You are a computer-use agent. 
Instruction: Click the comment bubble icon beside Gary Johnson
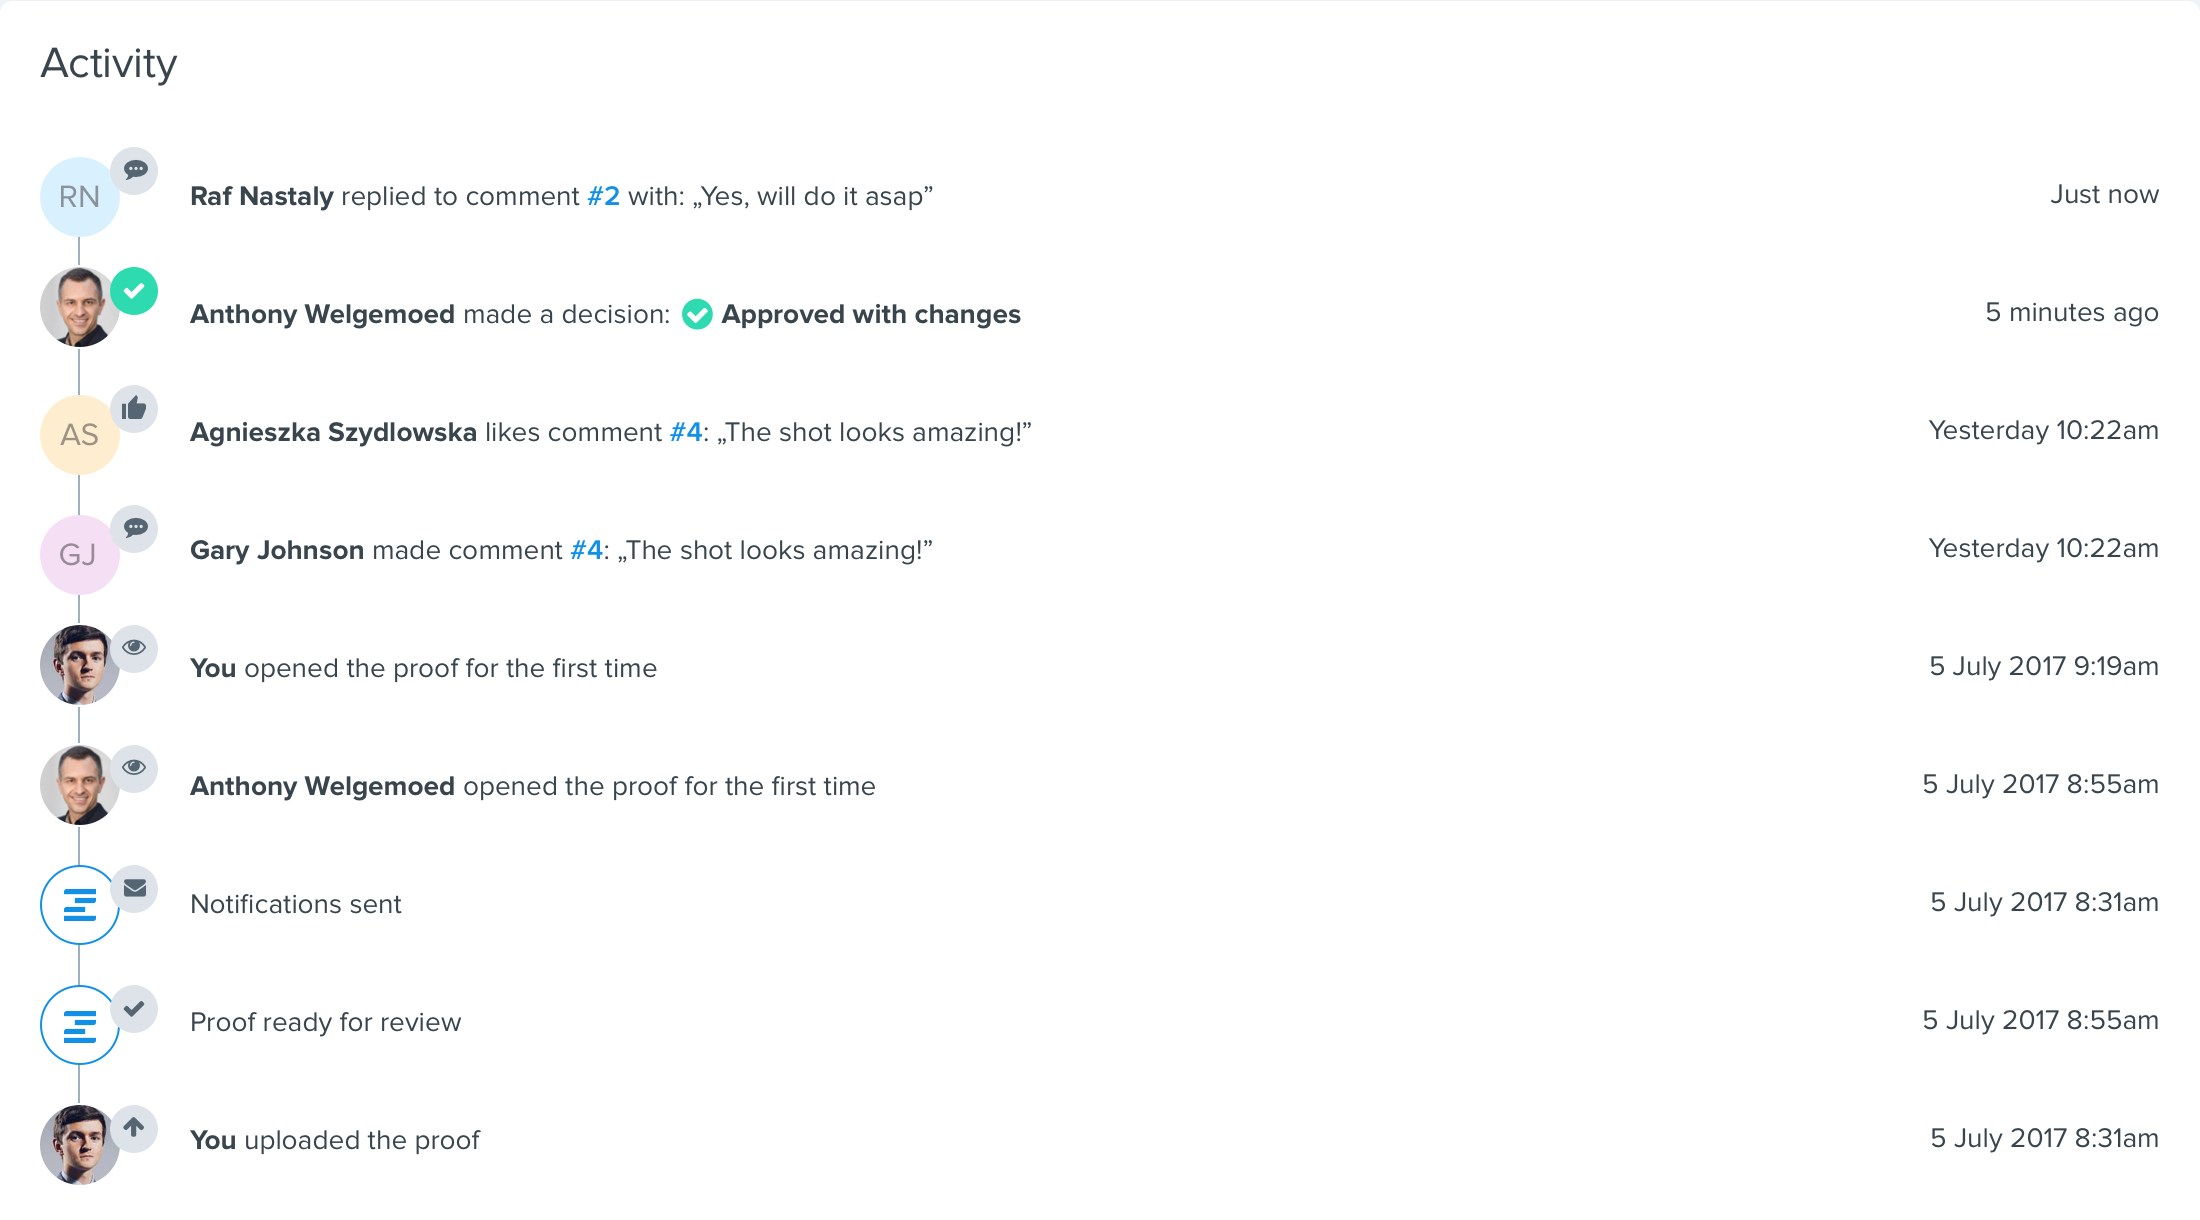(134, 528)
